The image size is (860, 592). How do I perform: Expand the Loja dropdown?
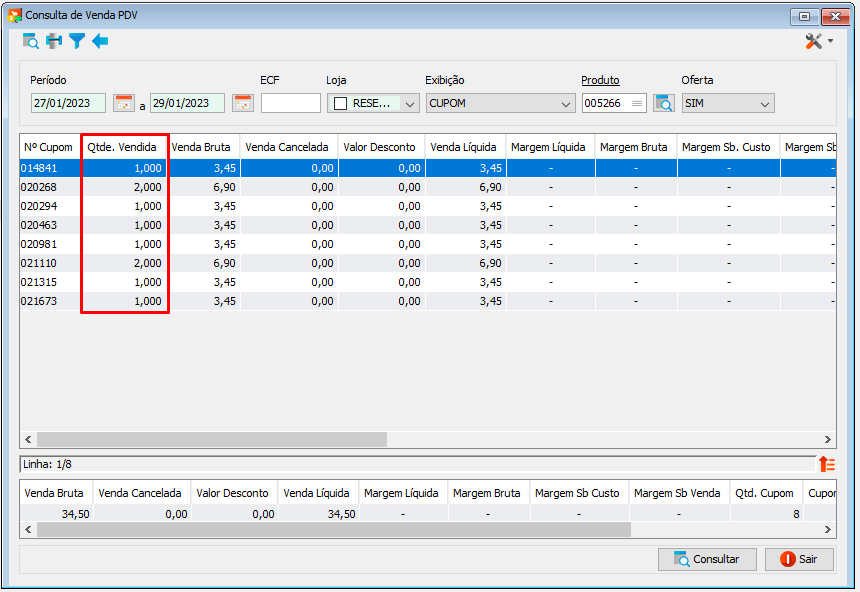(410, 104)
